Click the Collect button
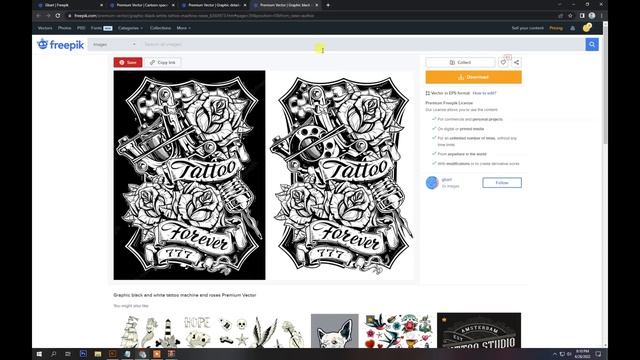This screenshot has width=640, height=360. tap(460, 62)
